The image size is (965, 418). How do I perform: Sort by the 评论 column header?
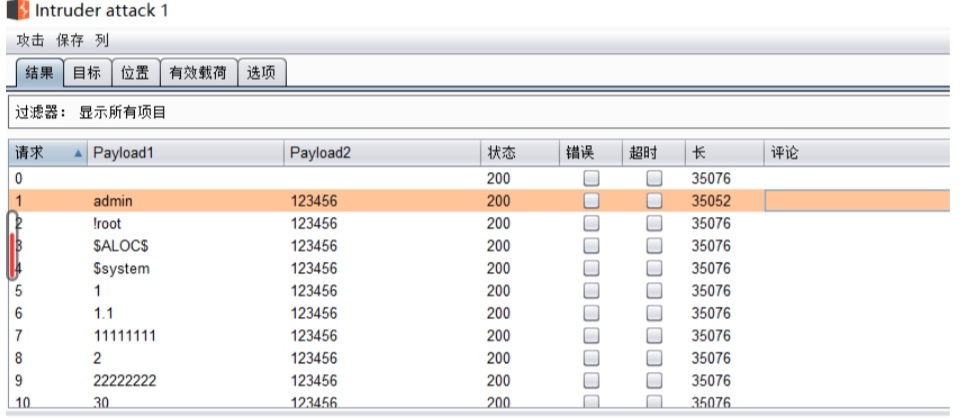coord(857,153)
